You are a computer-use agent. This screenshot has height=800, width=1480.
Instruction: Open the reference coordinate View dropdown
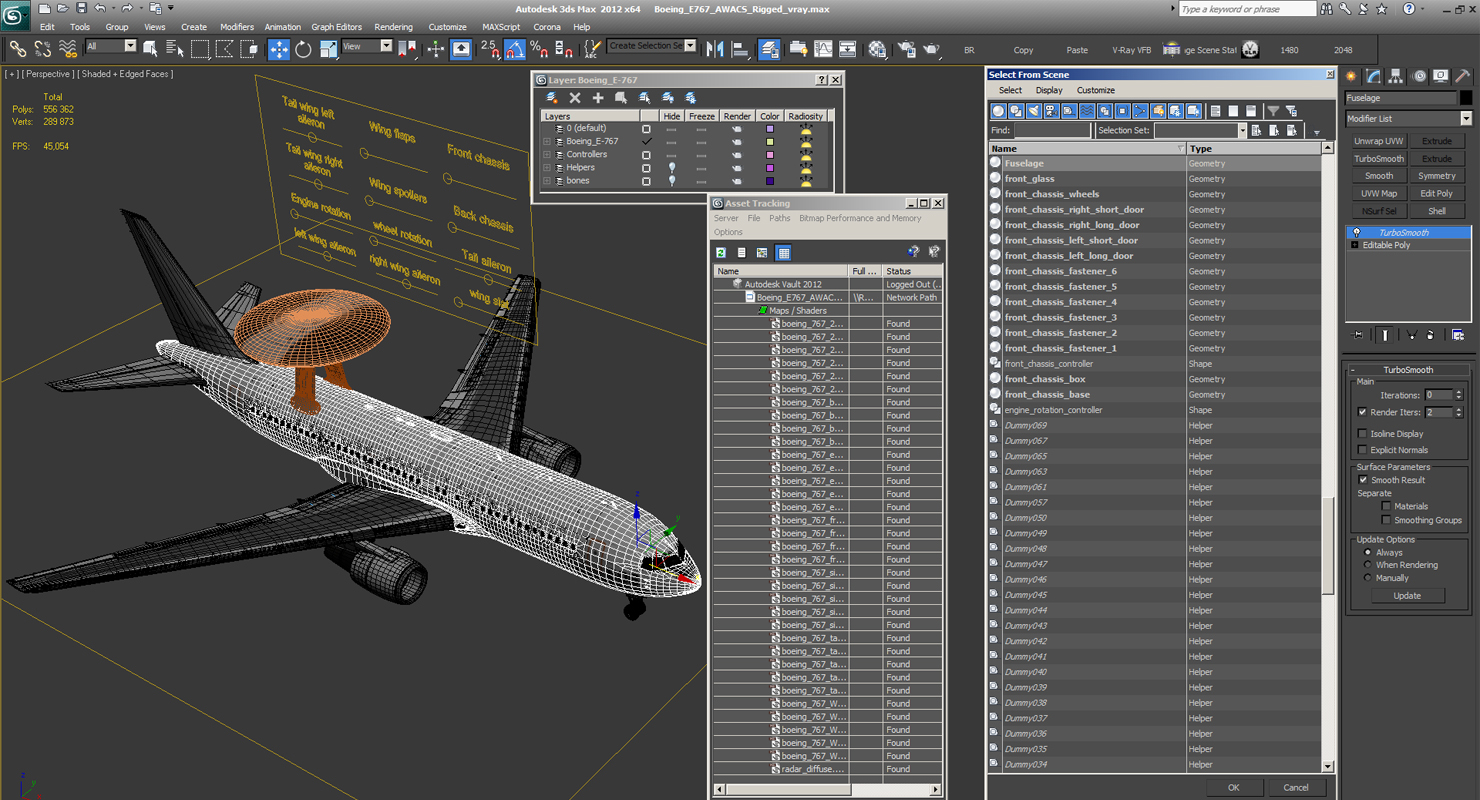[387, 46]
